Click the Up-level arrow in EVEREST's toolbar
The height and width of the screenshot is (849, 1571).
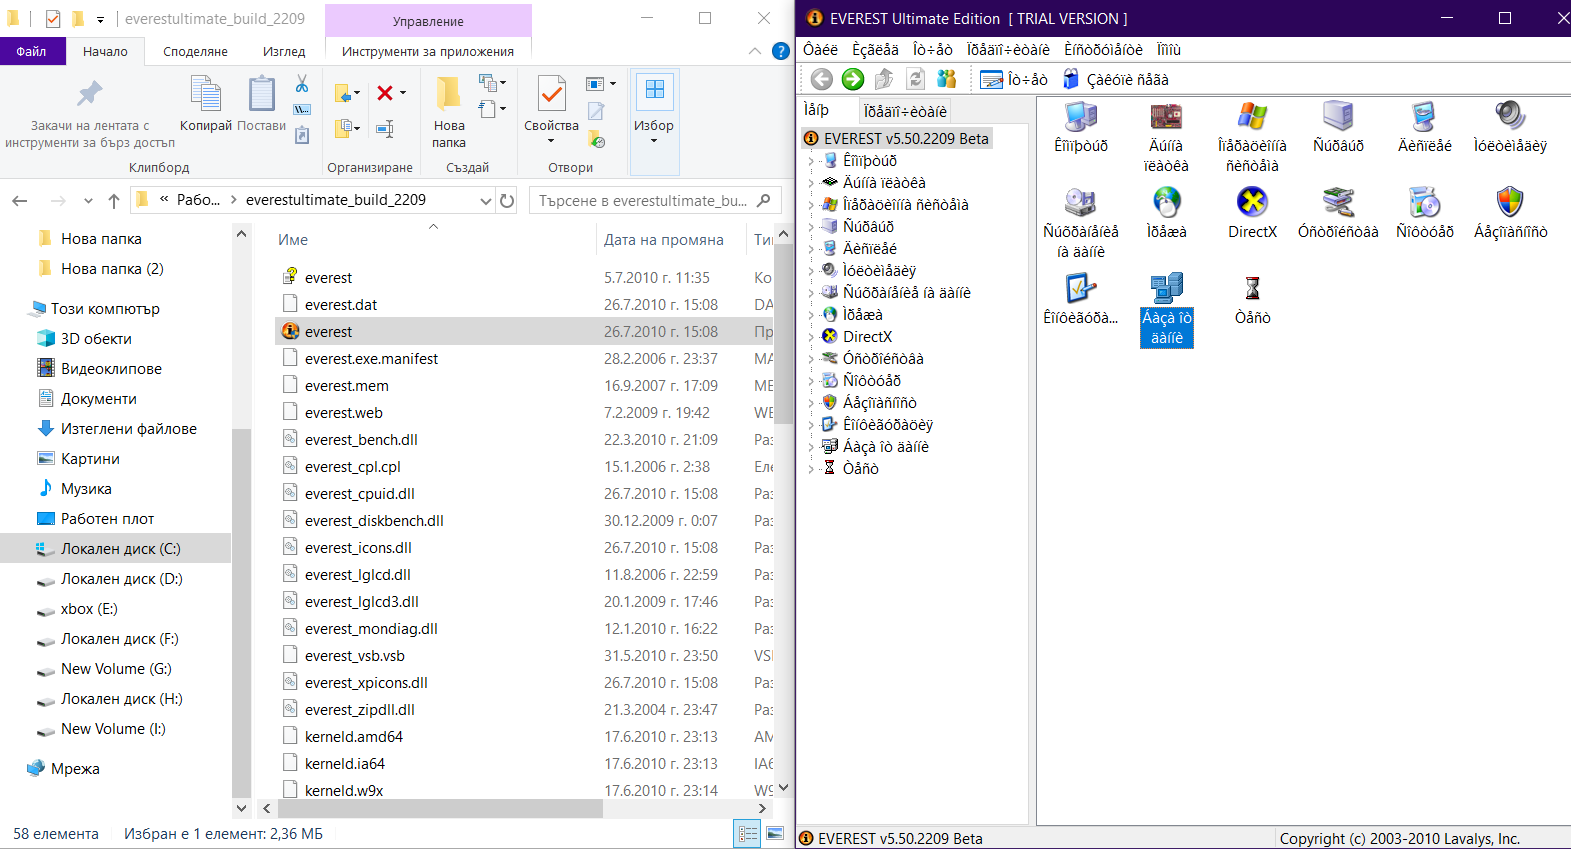884,79
